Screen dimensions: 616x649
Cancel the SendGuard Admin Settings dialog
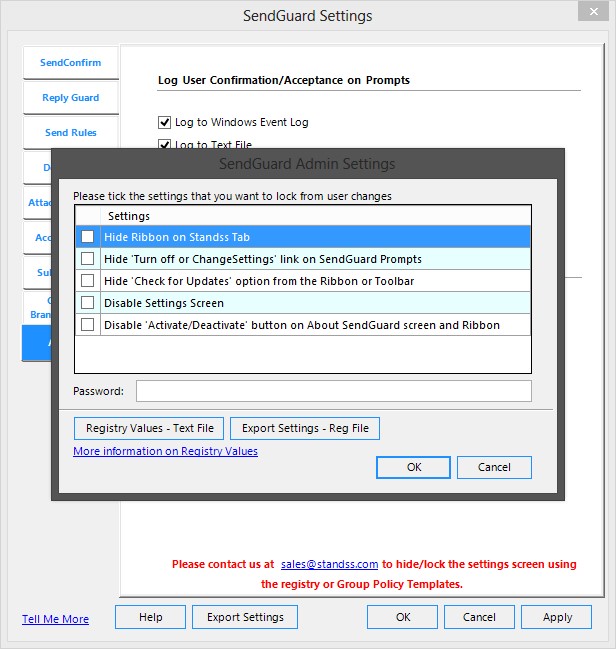click(494, 467)
